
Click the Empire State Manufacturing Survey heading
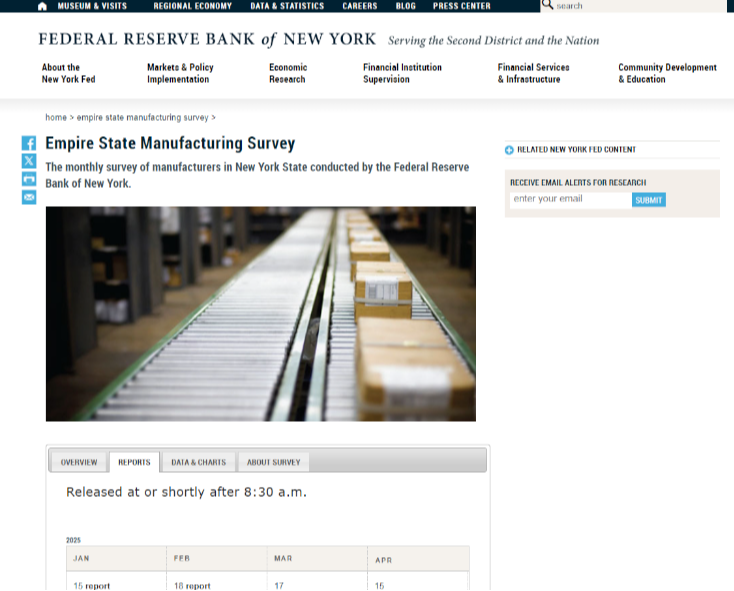pos(170,143)
